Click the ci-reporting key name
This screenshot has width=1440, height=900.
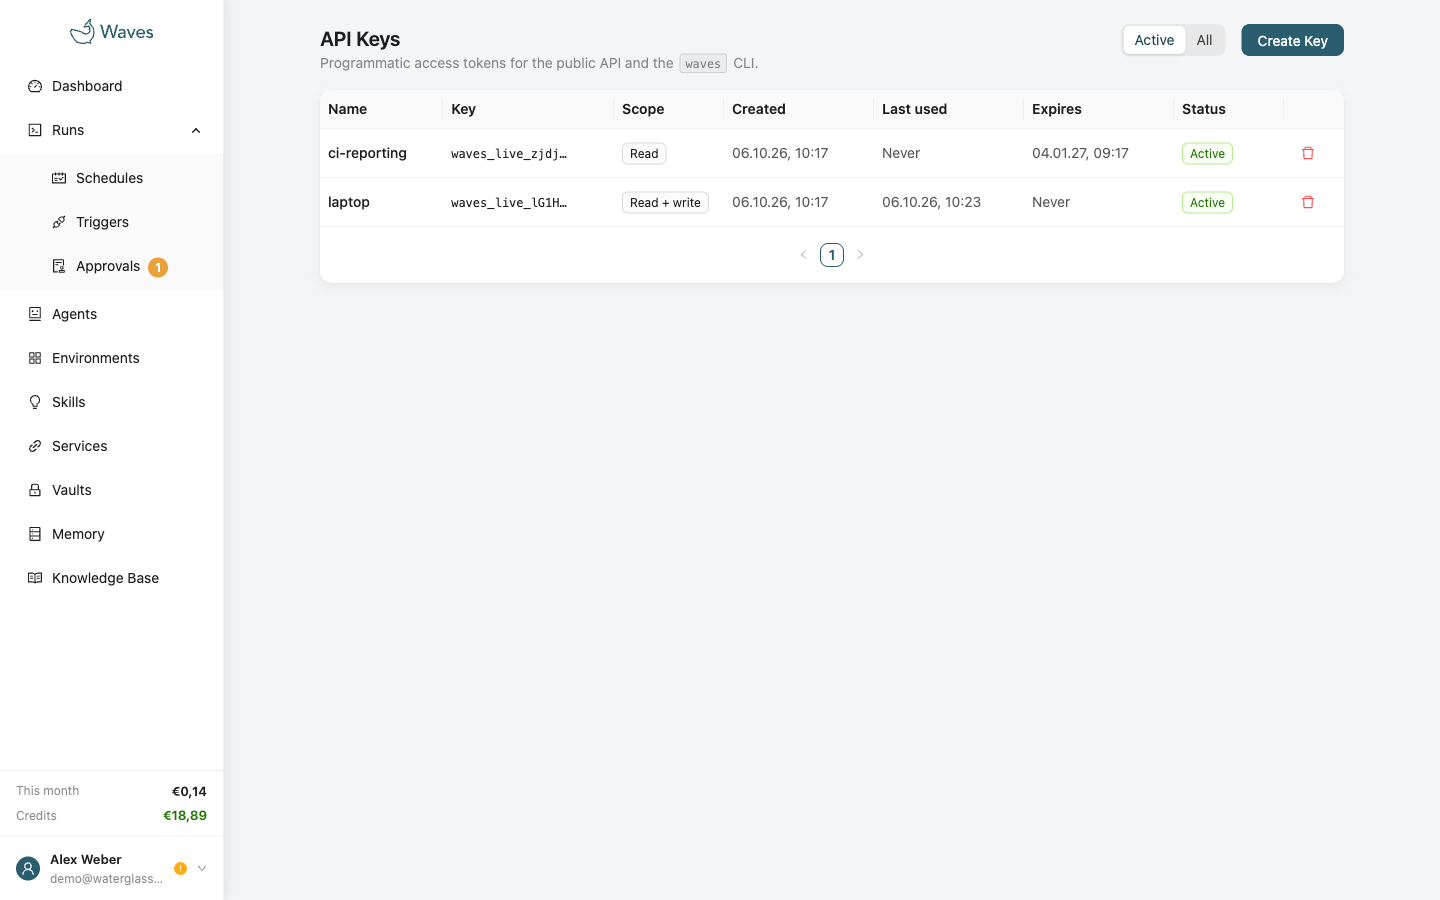click(x=367, y=153)
